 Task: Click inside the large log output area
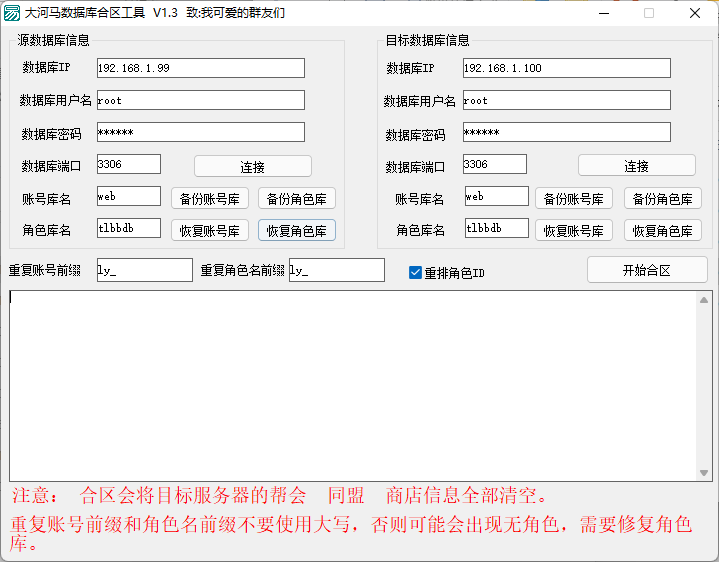[x=358, y=385]
